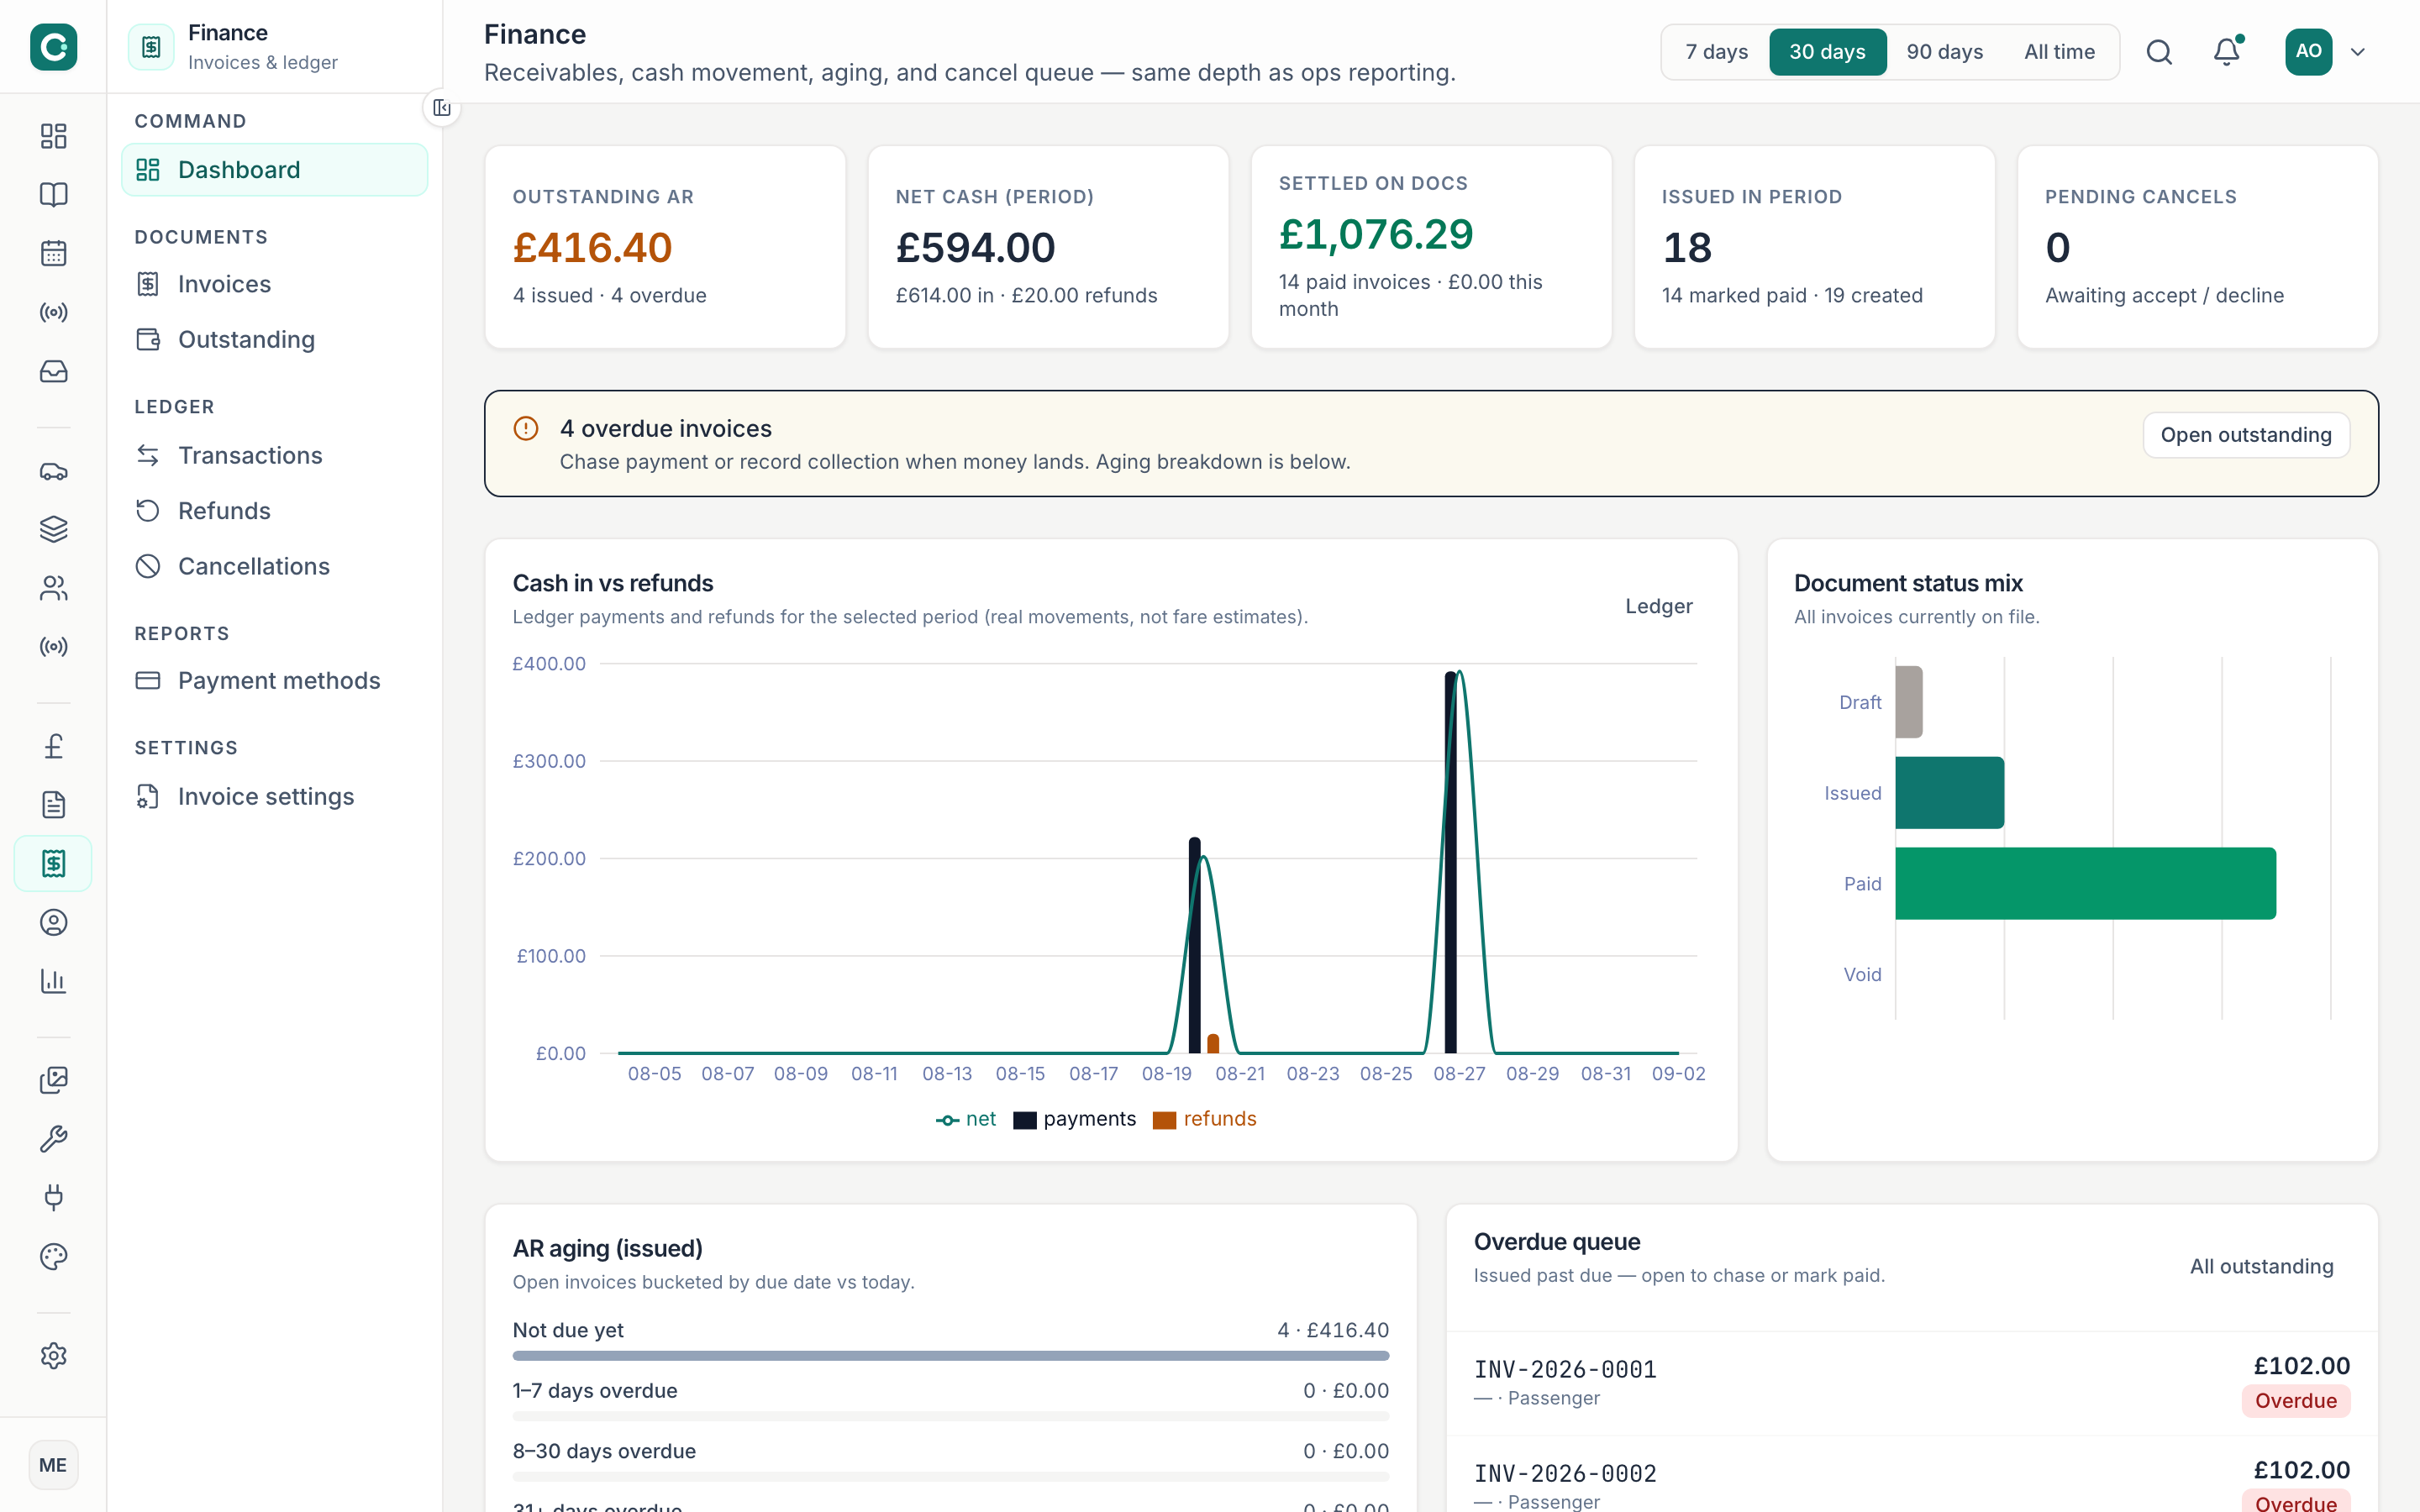Follow the All outstanding link
The height and width of the screenshot is (1512, 2420).
coord(2261,1266)
